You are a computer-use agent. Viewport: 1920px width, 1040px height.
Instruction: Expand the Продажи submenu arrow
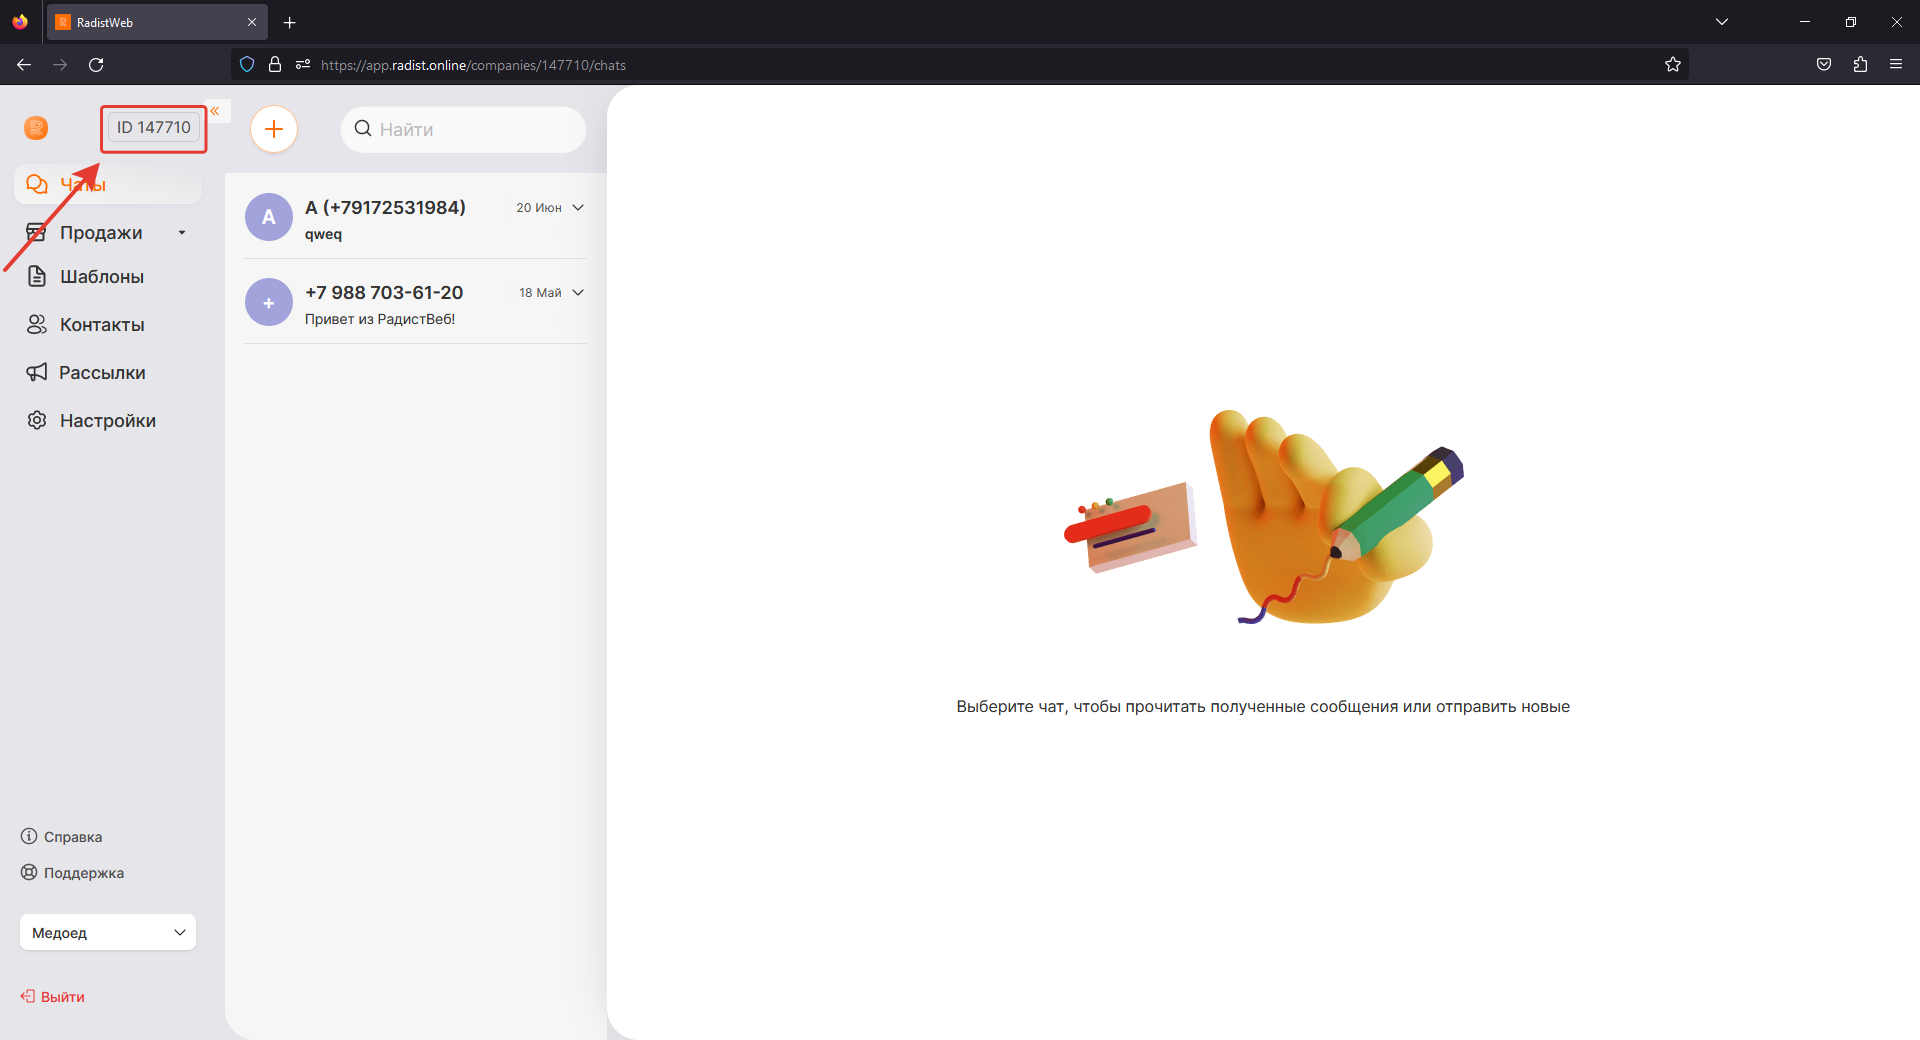tap(182, 233)
